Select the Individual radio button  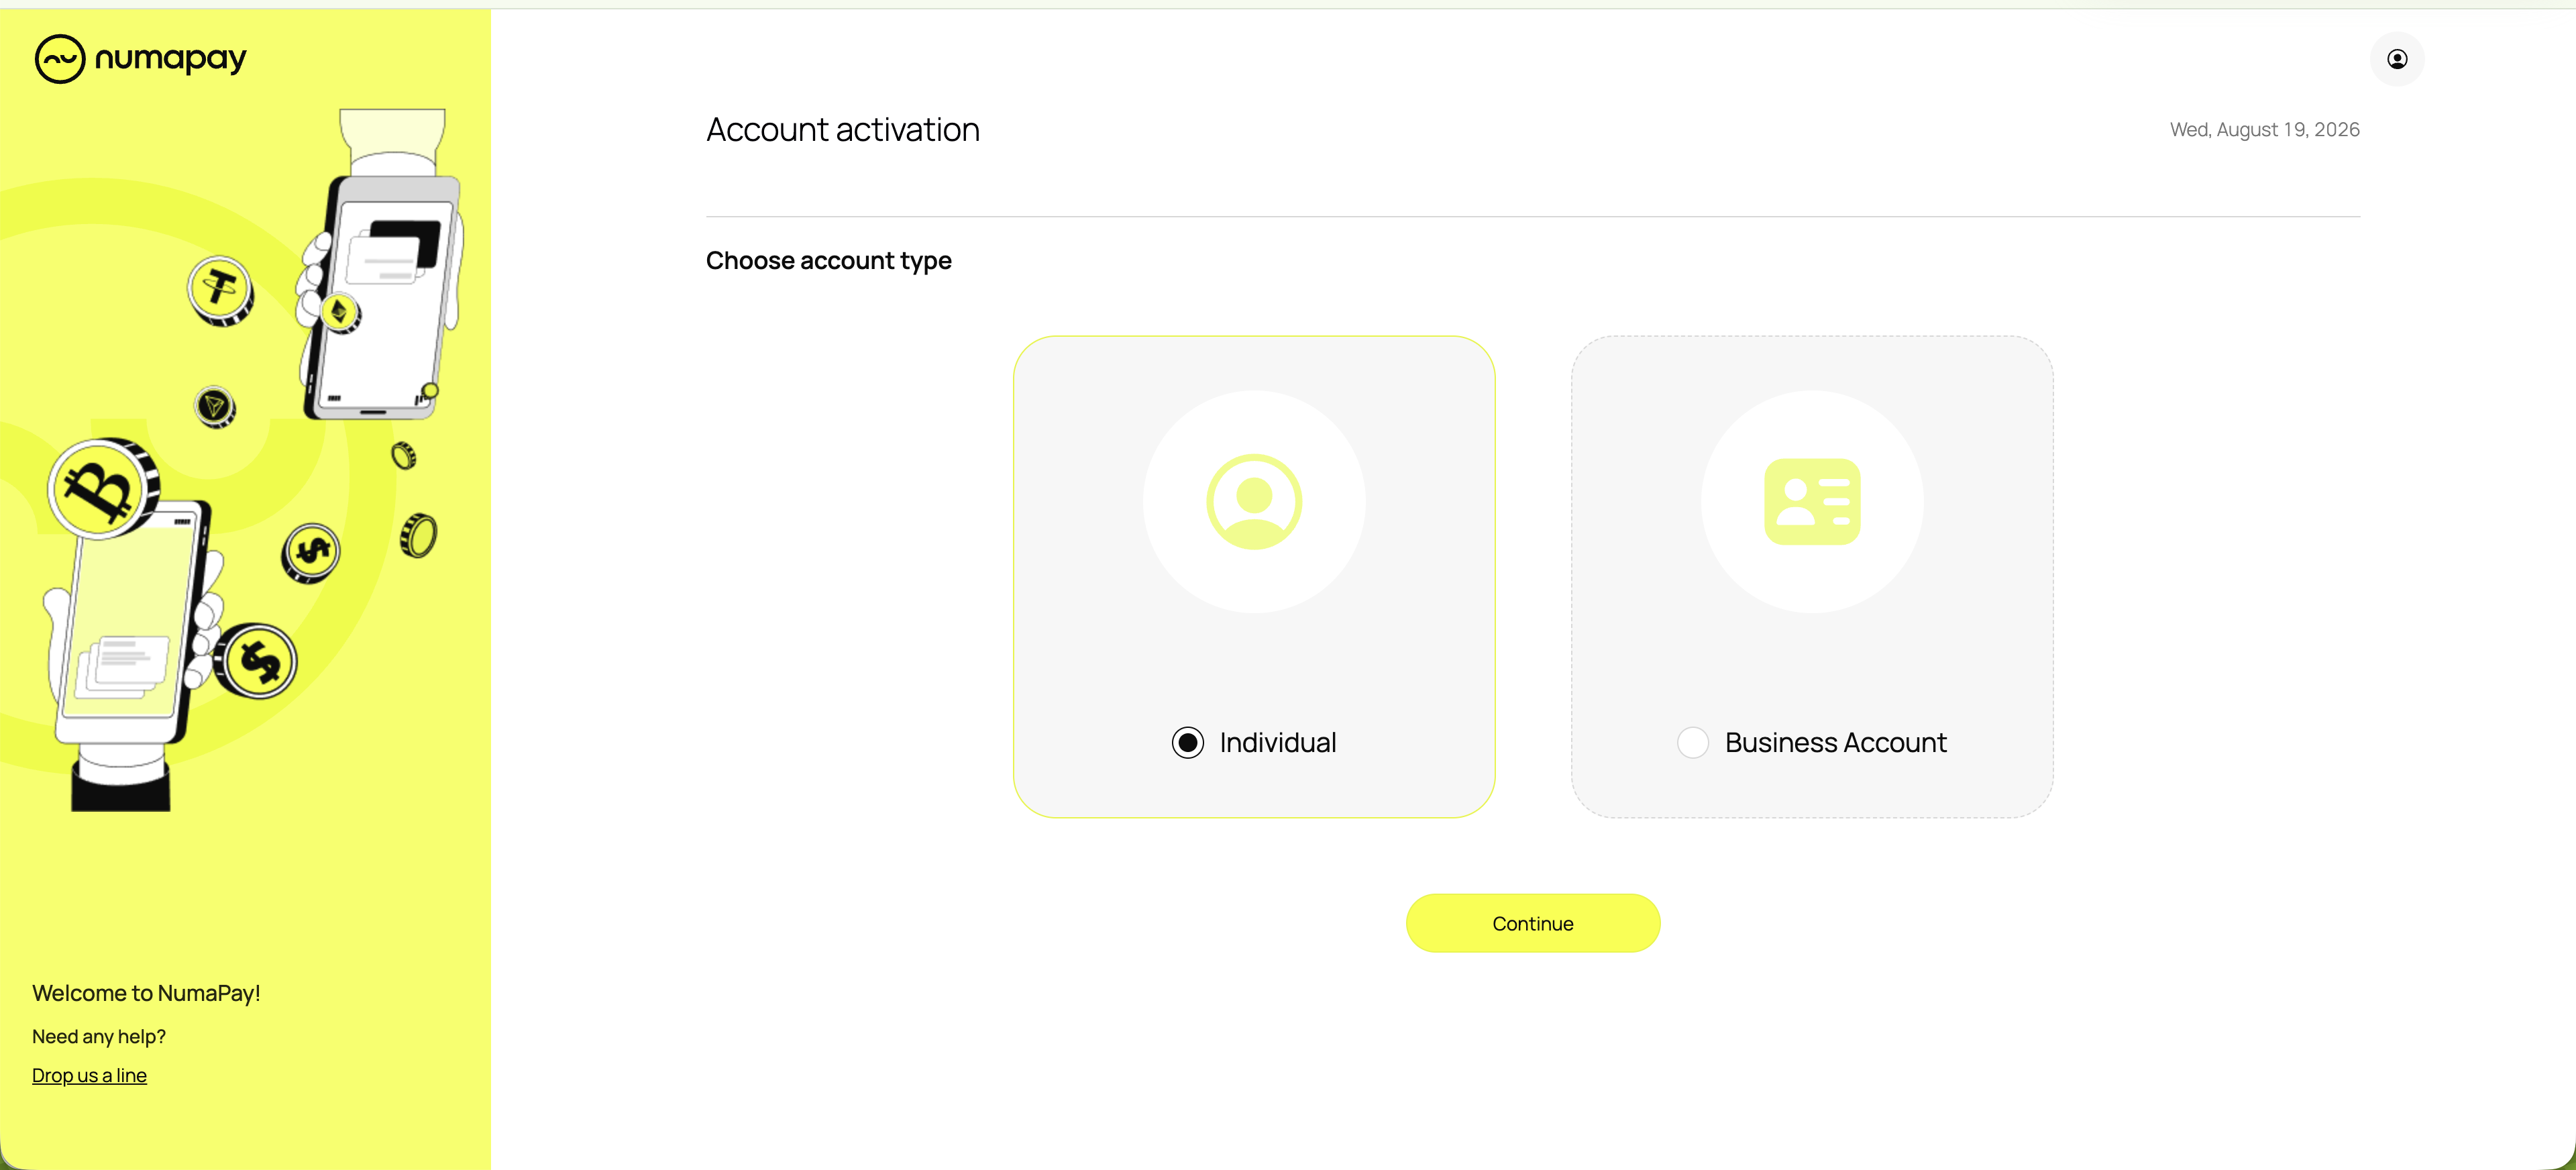pyautogui.click(x=1188, y=743)
